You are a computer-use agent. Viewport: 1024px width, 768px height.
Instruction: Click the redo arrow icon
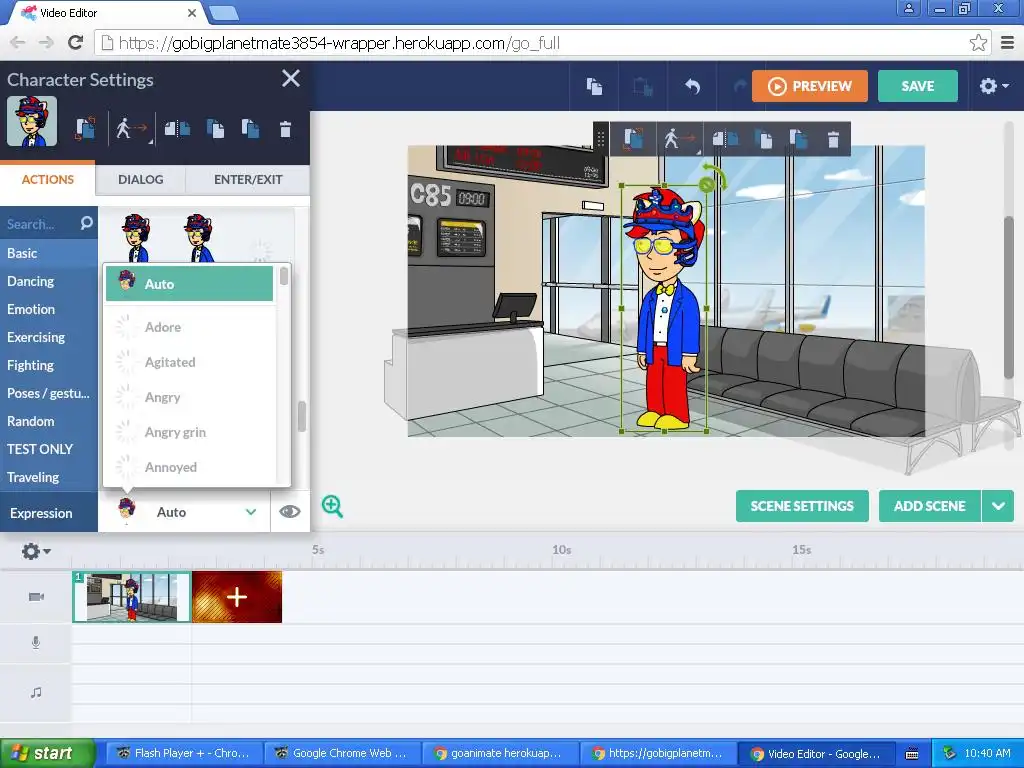[x=740, y=86]
